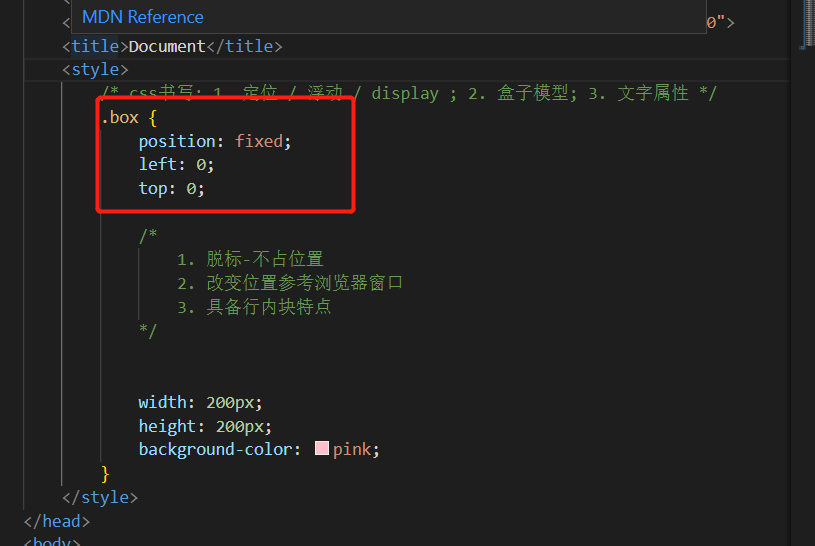Image resolution: width=815 pixels, height=546 pixels.
Task: Place cursor on 'position' property
Action: (x=177, y=141)
